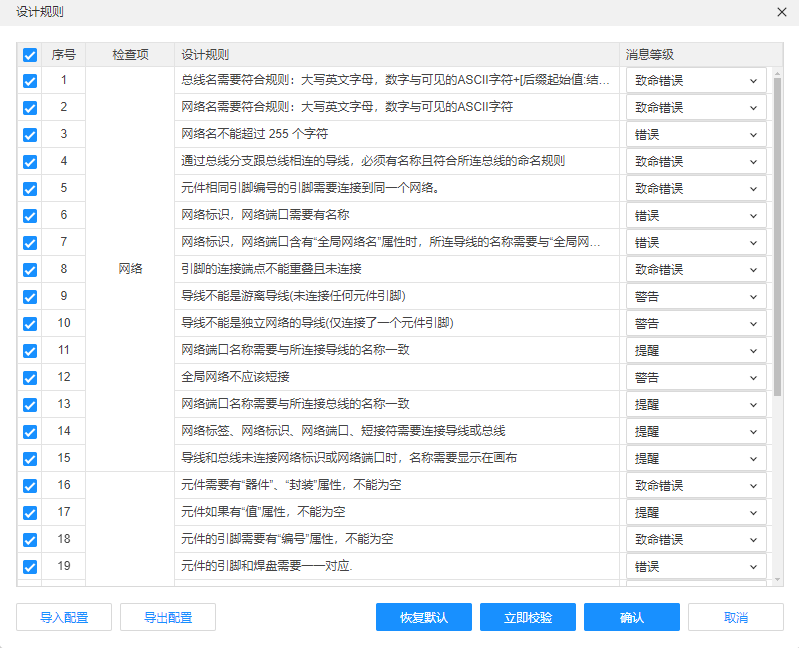The image size is (799, 648).
Task: Cancel the dialog with 取消 button
Action: coord(736,617)
